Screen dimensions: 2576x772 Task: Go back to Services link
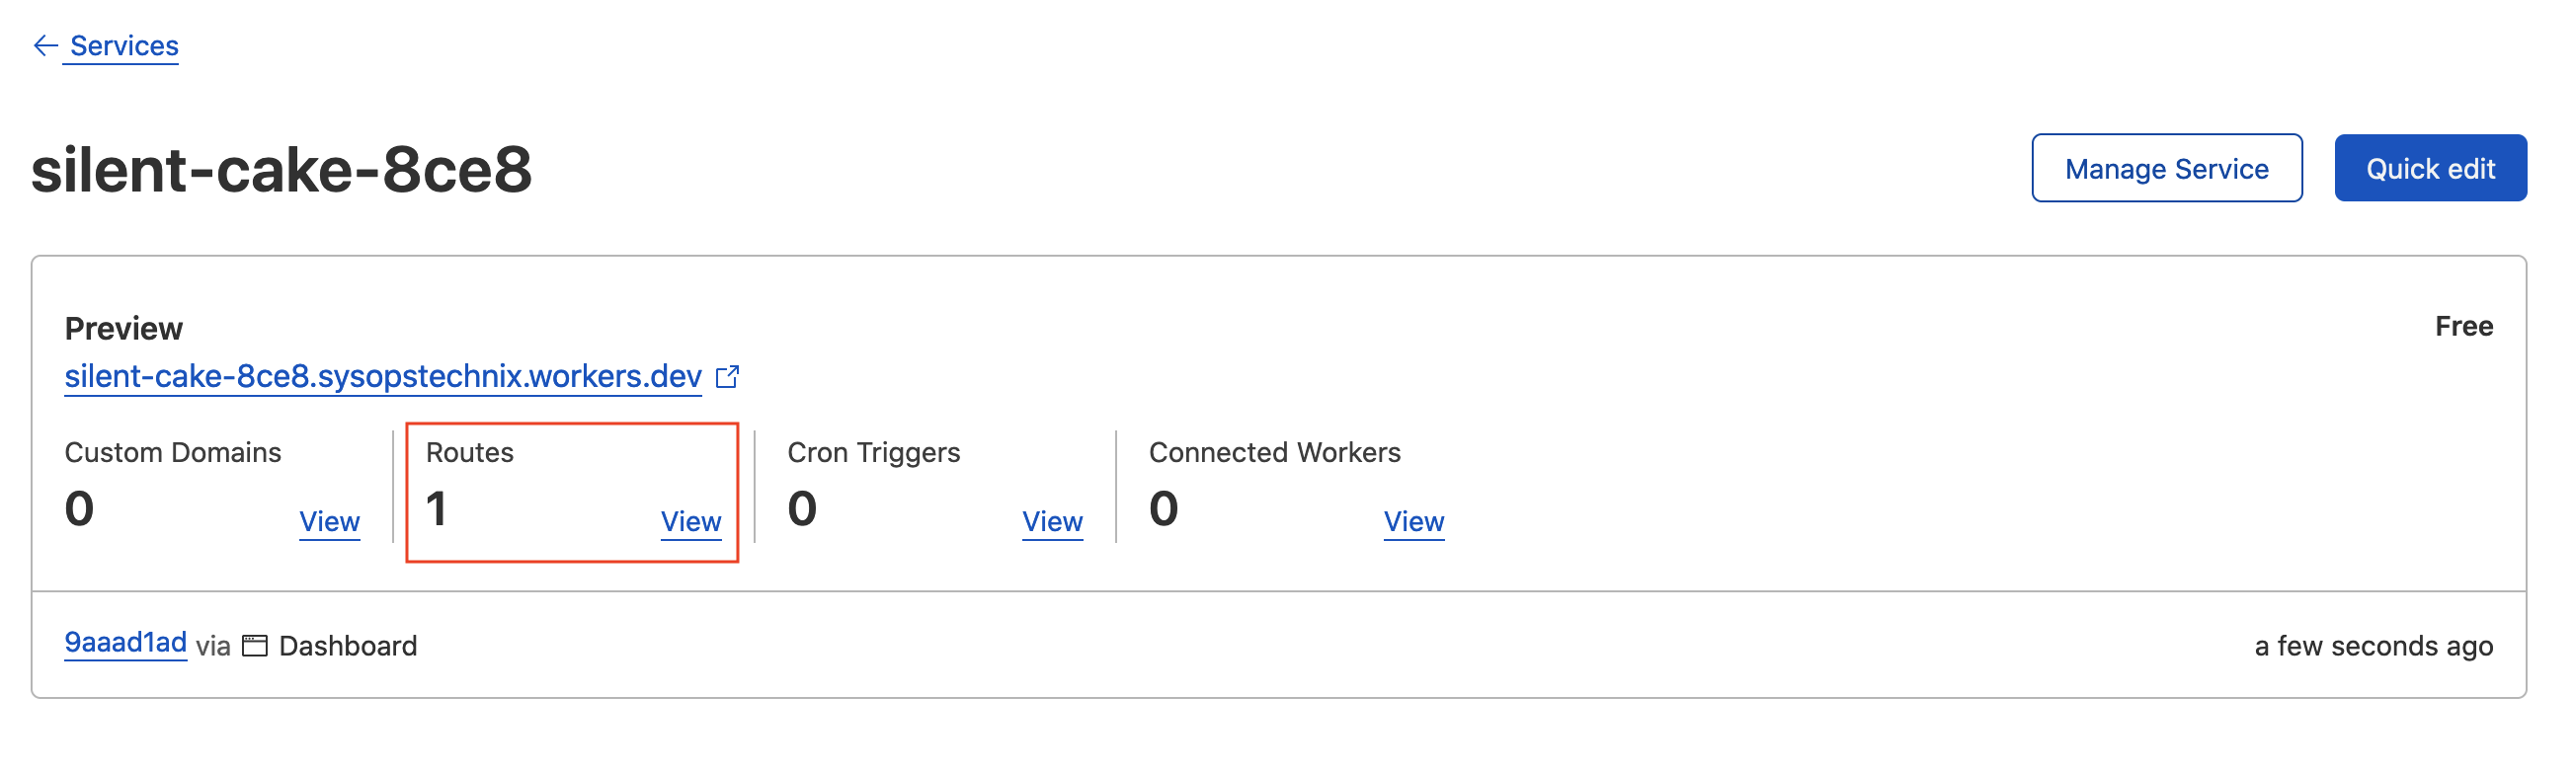[124, 46]
